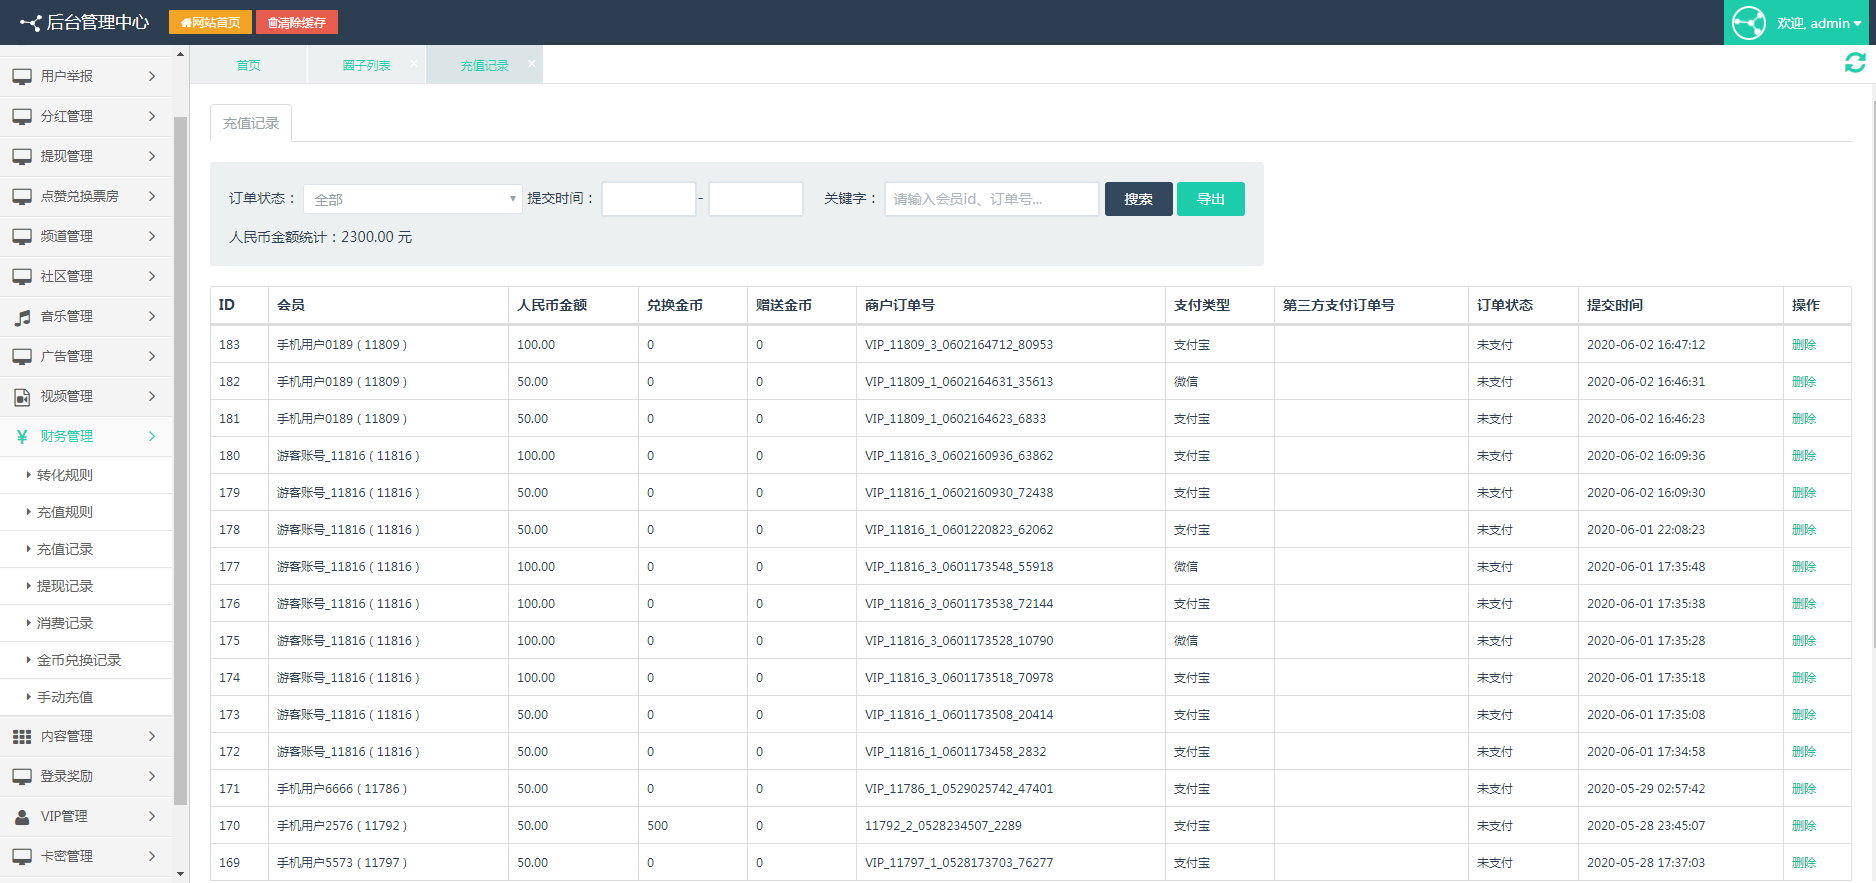Screen dimensions: 1876x883
Task: Expand the 频道管理 menu chevron
Action: tap(152, 236)
